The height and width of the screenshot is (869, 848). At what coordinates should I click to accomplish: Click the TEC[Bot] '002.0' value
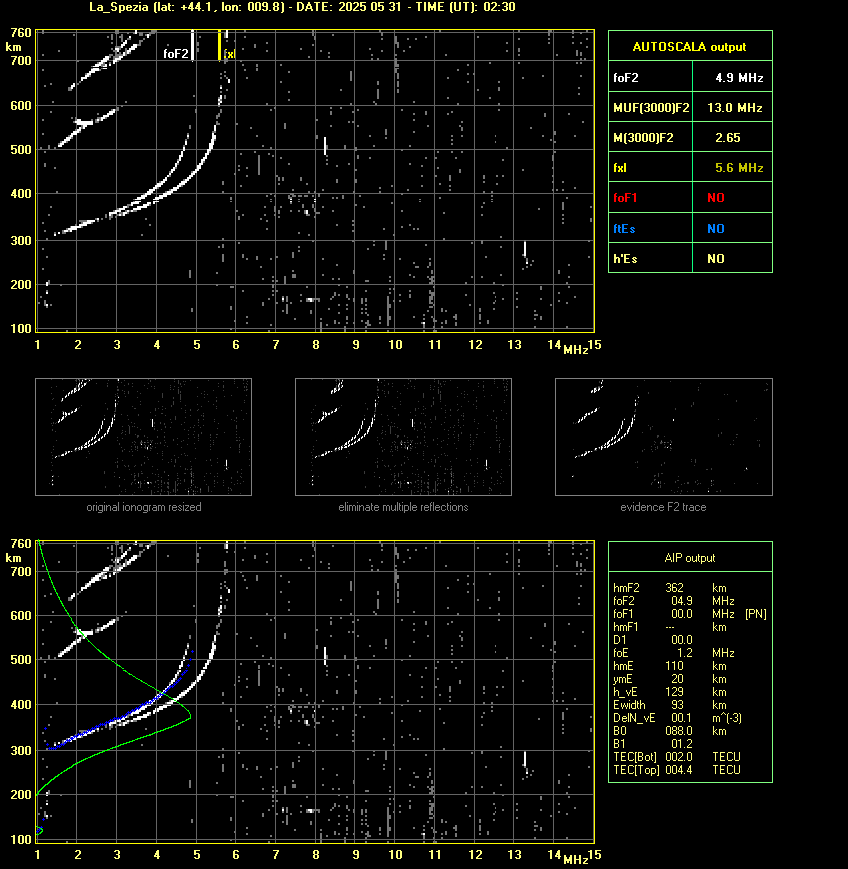click(679, 756)
